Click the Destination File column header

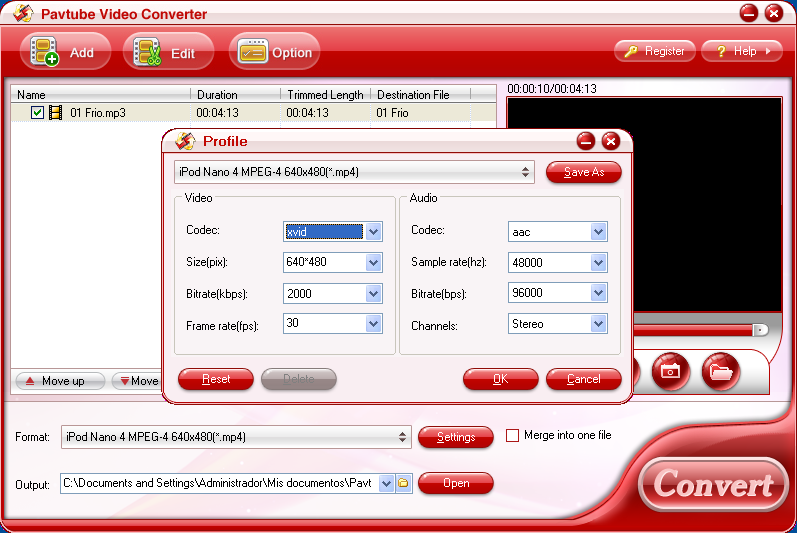point(420,95)
